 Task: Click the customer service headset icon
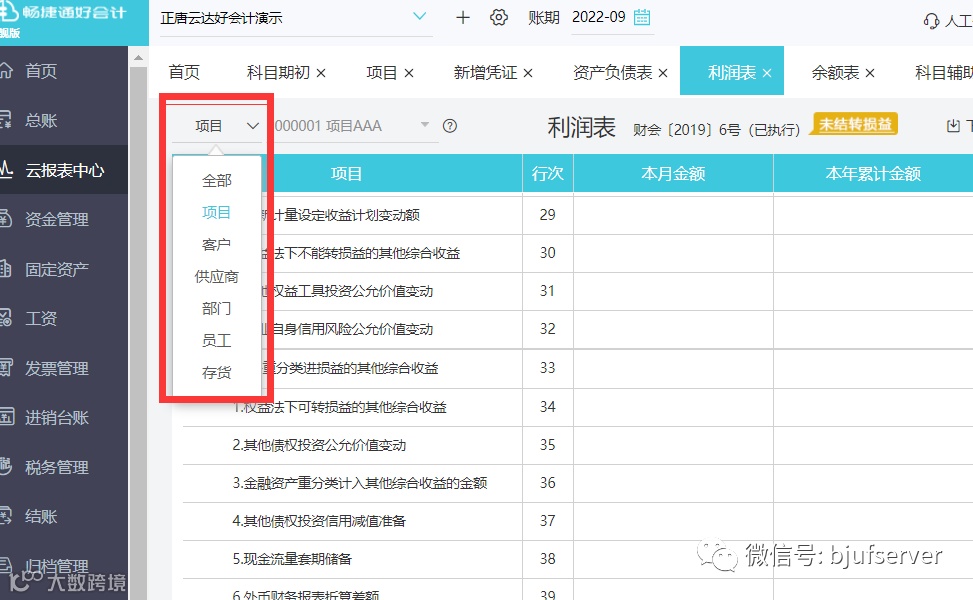tap(931, 21)
